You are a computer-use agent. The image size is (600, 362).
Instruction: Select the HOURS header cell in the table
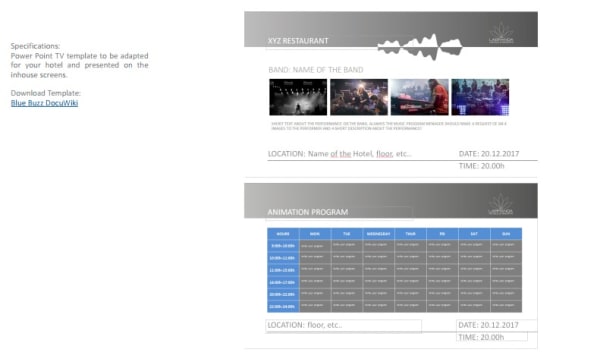(x=283, y=234)
